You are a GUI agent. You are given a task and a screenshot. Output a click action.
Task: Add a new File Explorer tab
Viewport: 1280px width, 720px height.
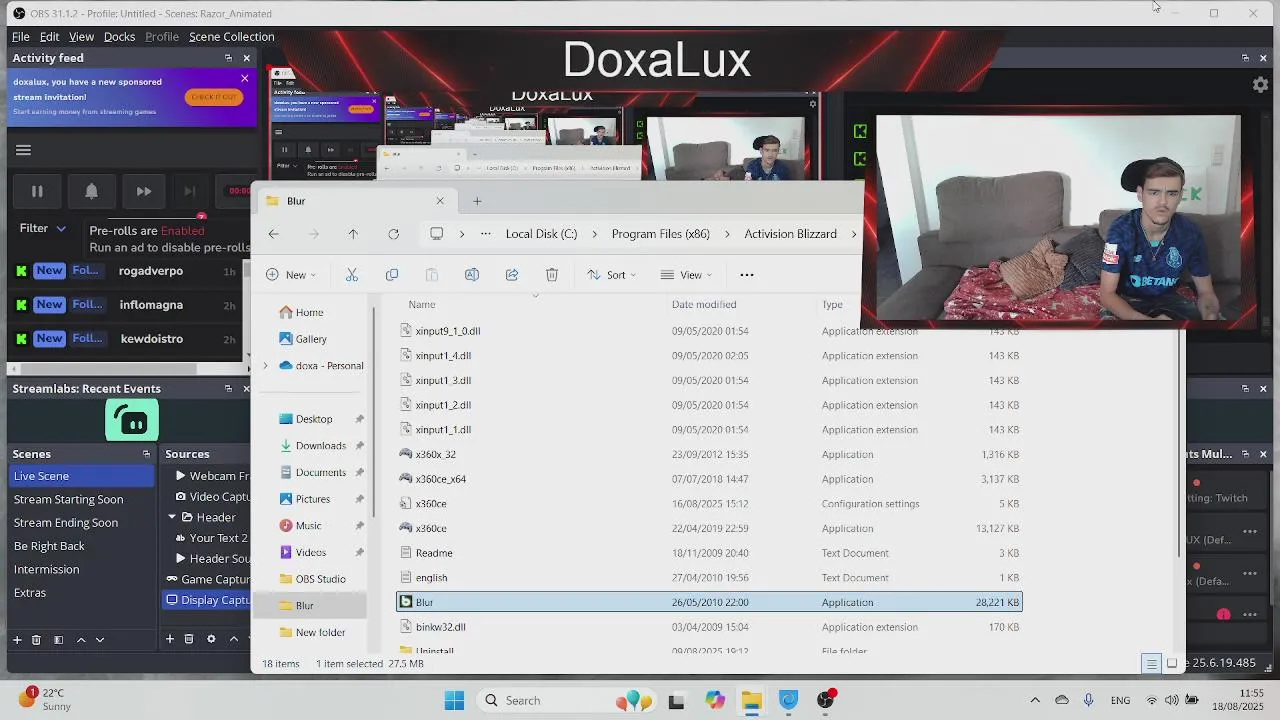(x=477, y=201)
